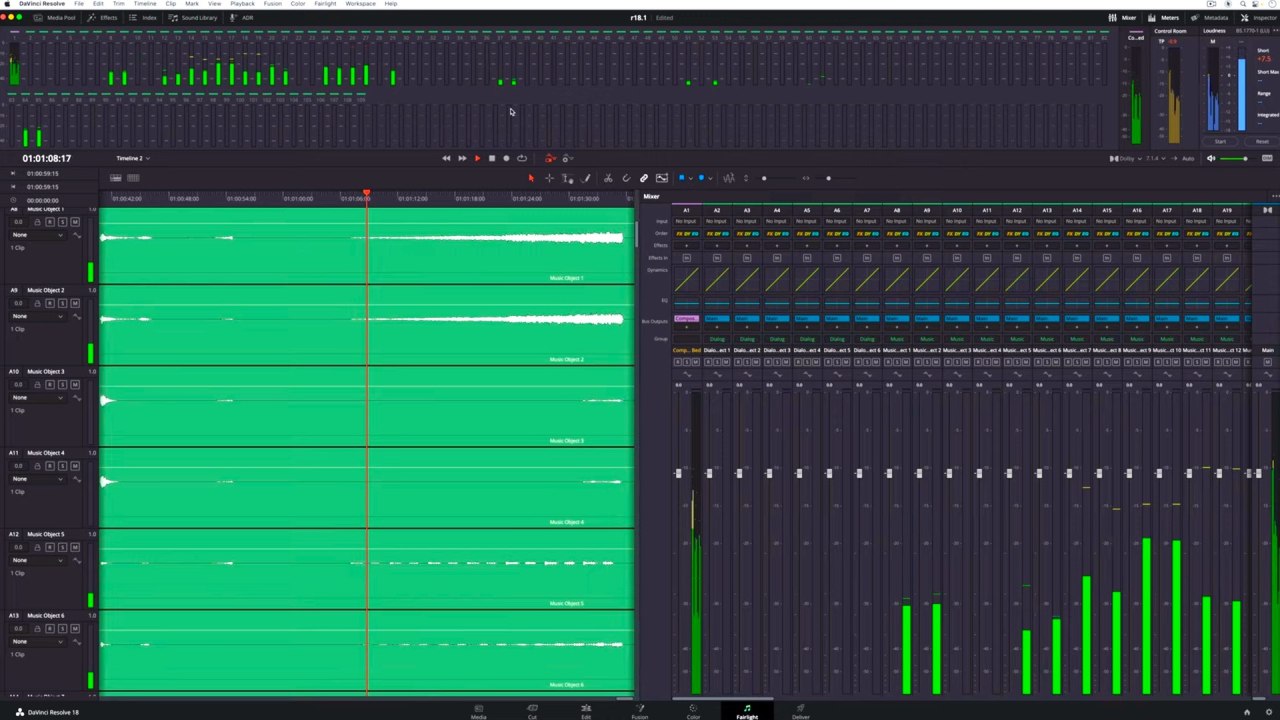This screenshot has width=1280, height=720.
Task: Select the Edit selection (I-beam) tool
Action: pyautogui.click(x=567, y=178)
